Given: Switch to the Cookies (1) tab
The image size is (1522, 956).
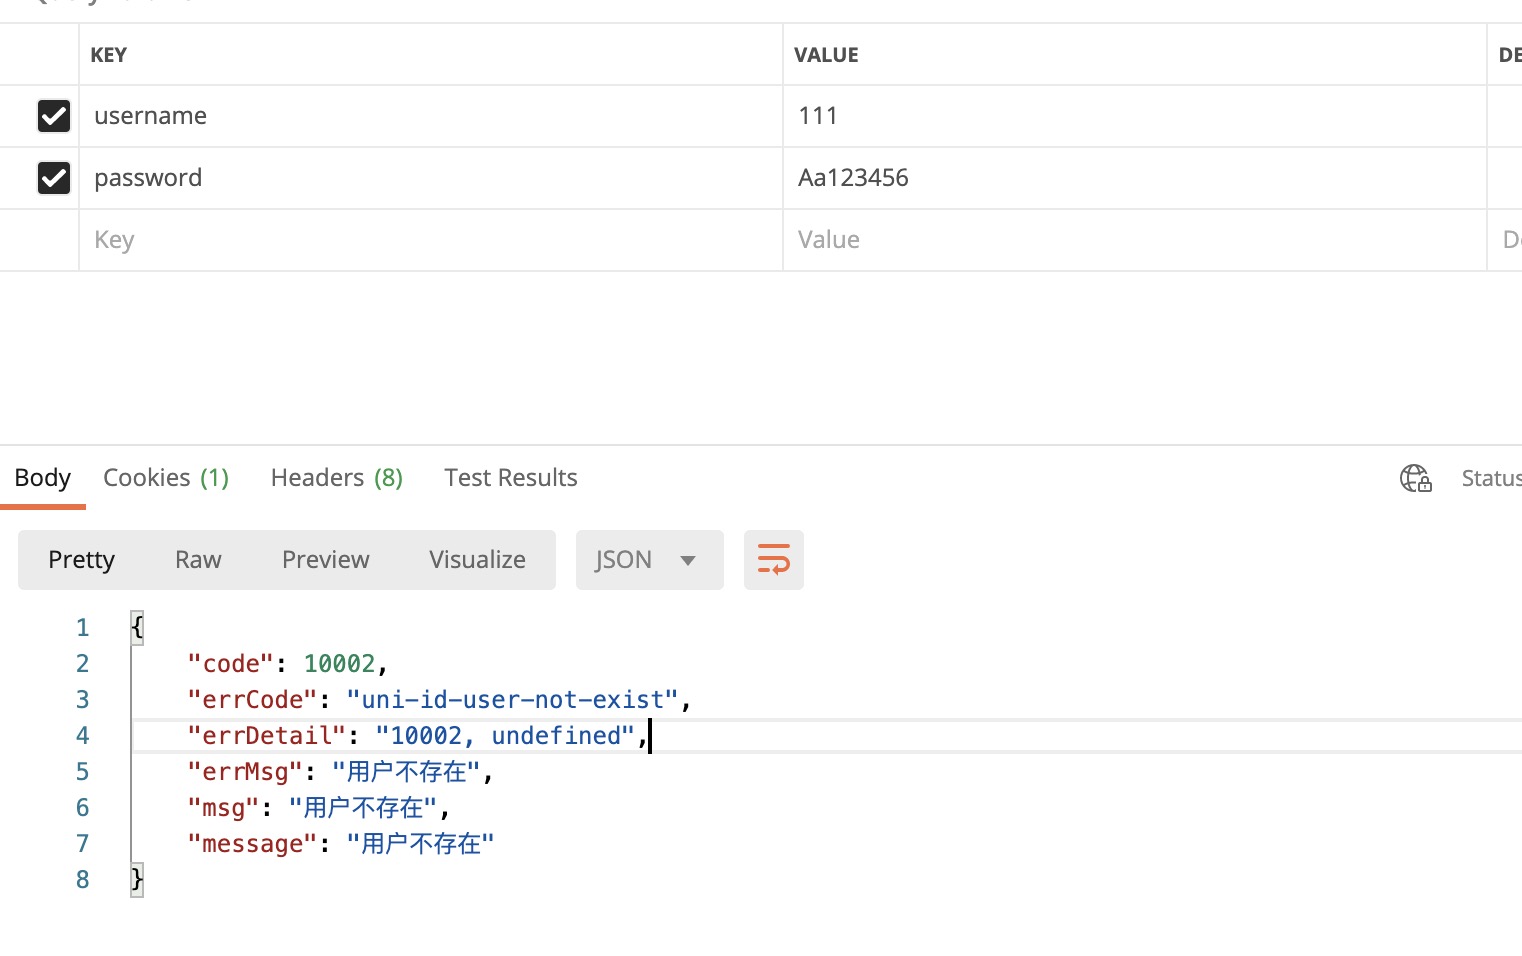Looking at the screenshot, I should 166,478.
